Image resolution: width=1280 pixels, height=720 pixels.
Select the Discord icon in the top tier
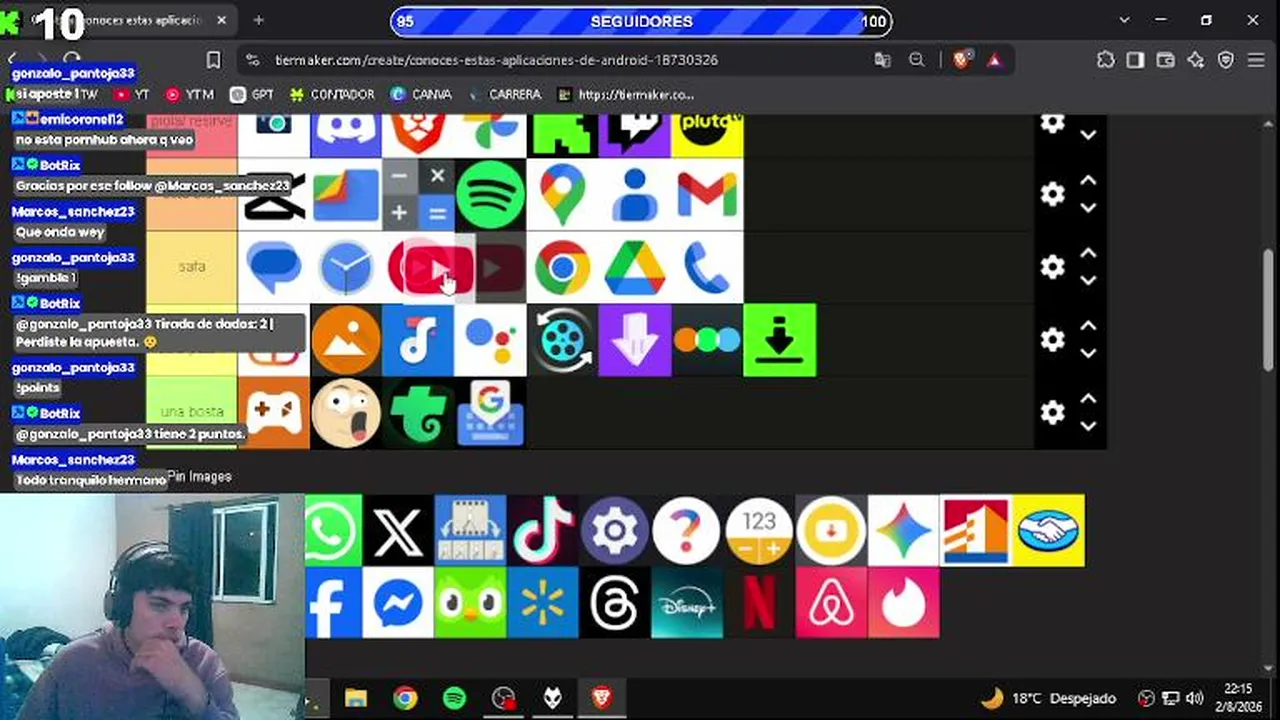coord(346,134)
